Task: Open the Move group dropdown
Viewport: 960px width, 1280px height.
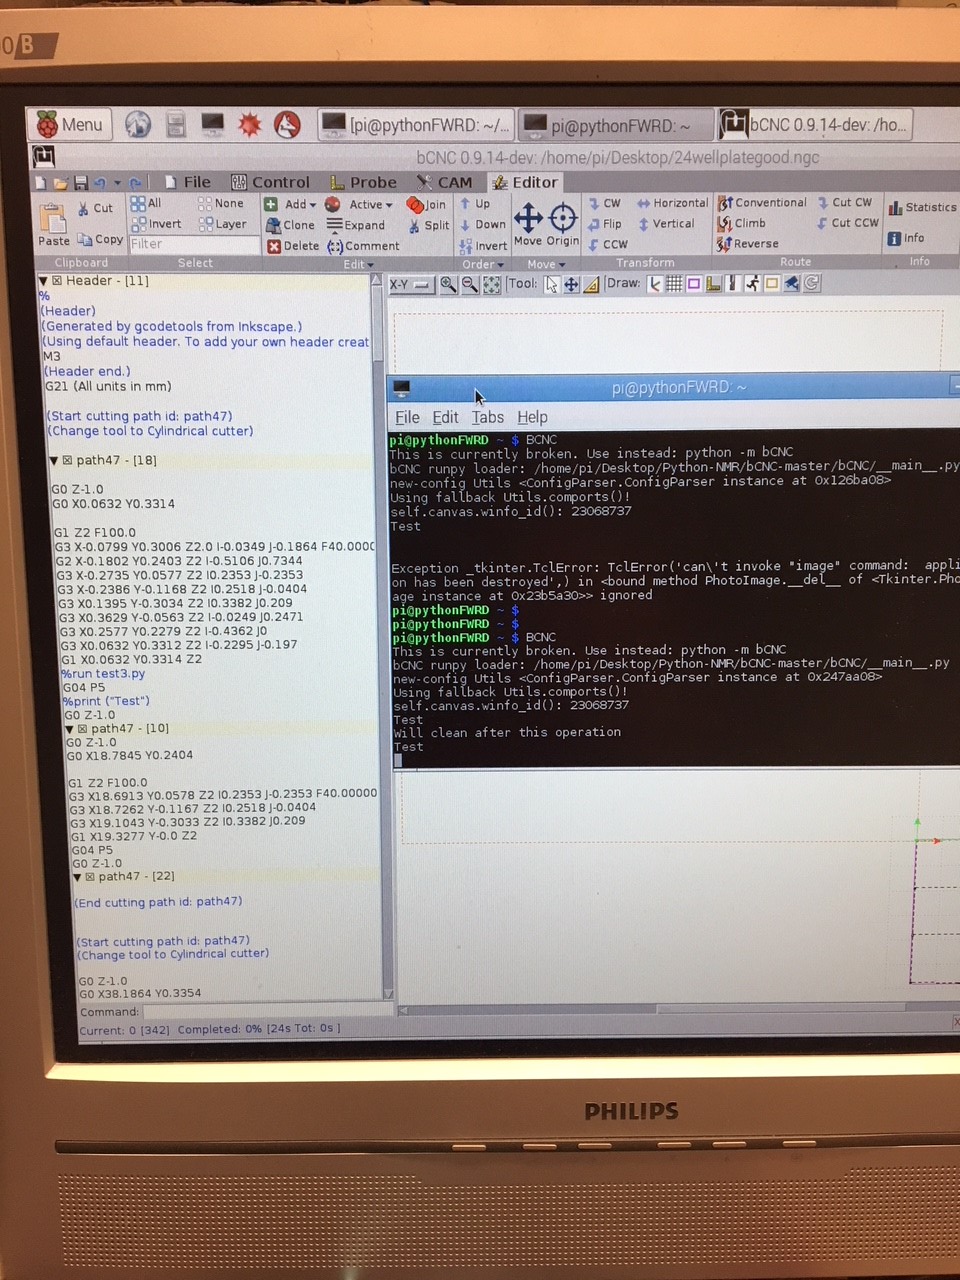Action: [546, 264]
